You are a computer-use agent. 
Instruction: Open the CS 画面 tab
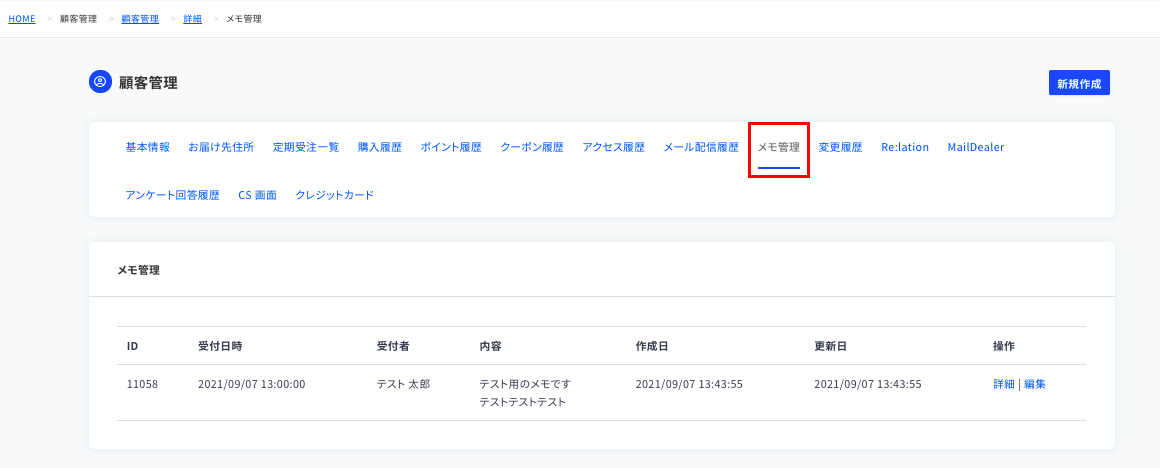tap(257, 195)
